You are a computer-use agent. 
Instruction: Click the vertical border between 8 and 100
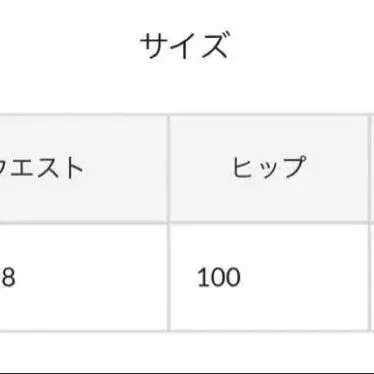point(169,277)
